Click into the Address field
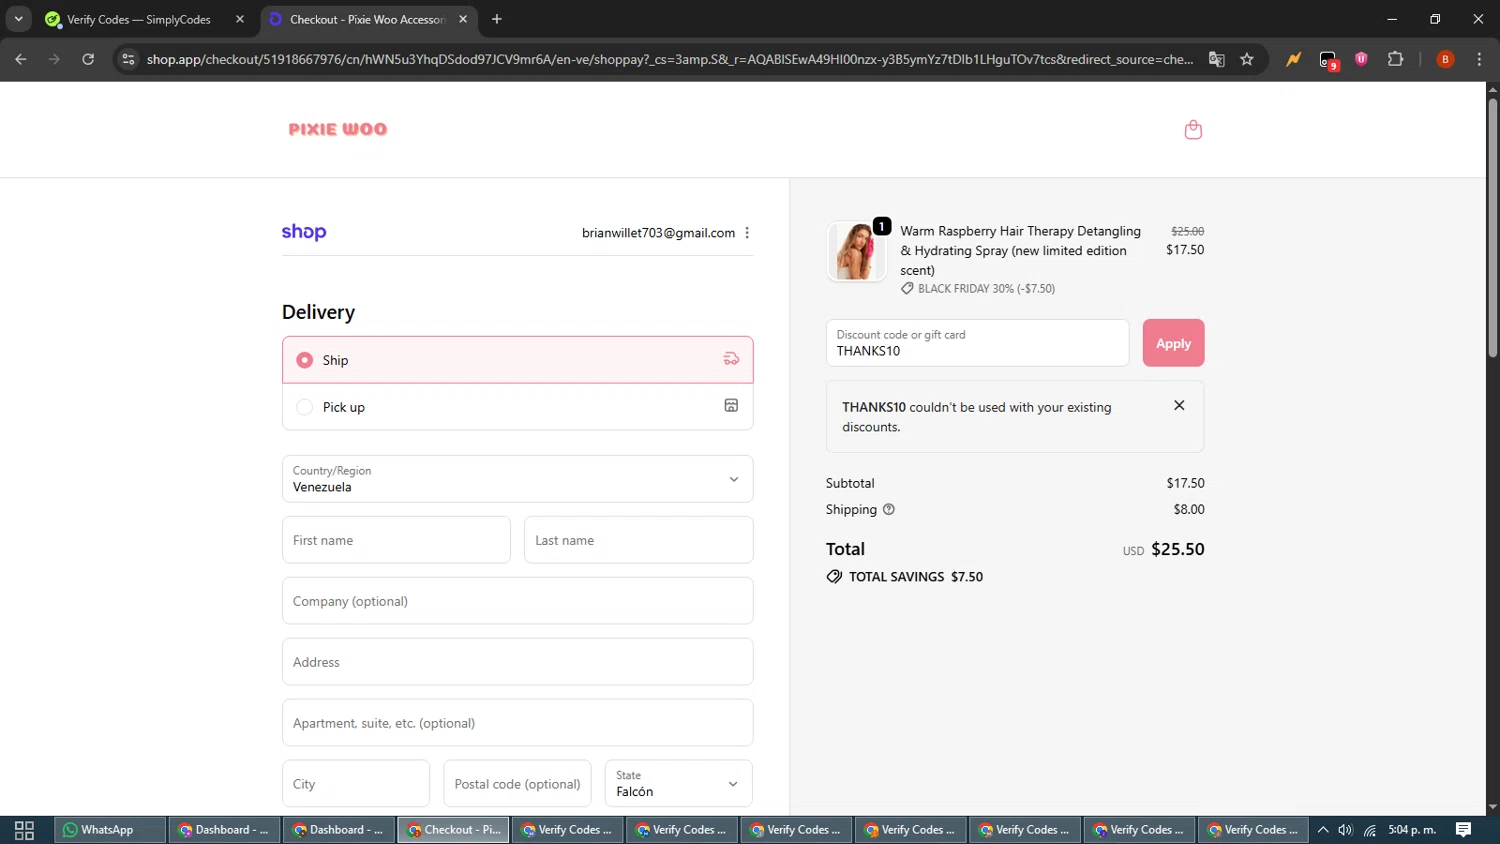The width and height of the screenshot is (1500, 844). click(518, 662)
